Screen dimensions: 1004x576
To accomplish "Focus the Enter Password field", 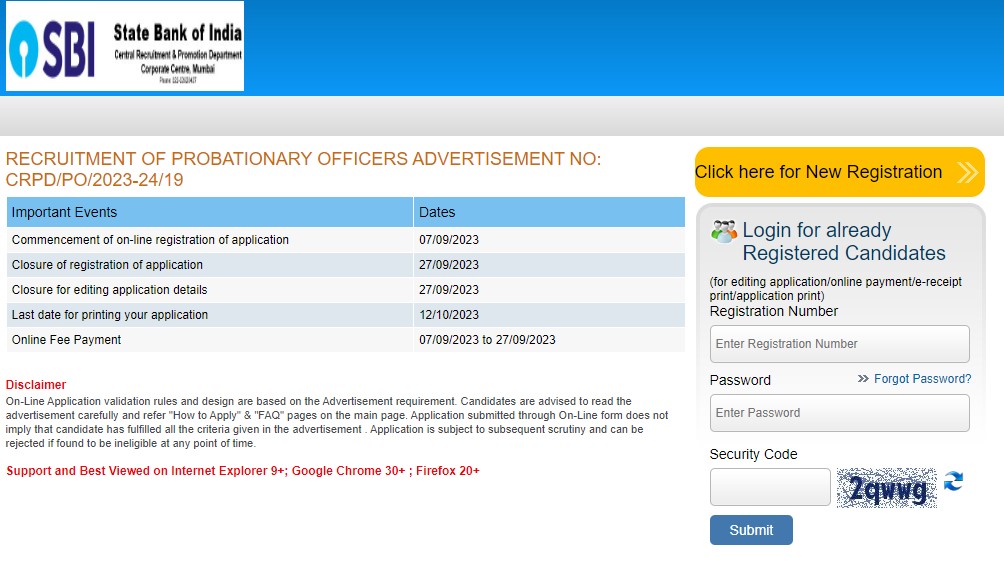I will click(839, 413).
